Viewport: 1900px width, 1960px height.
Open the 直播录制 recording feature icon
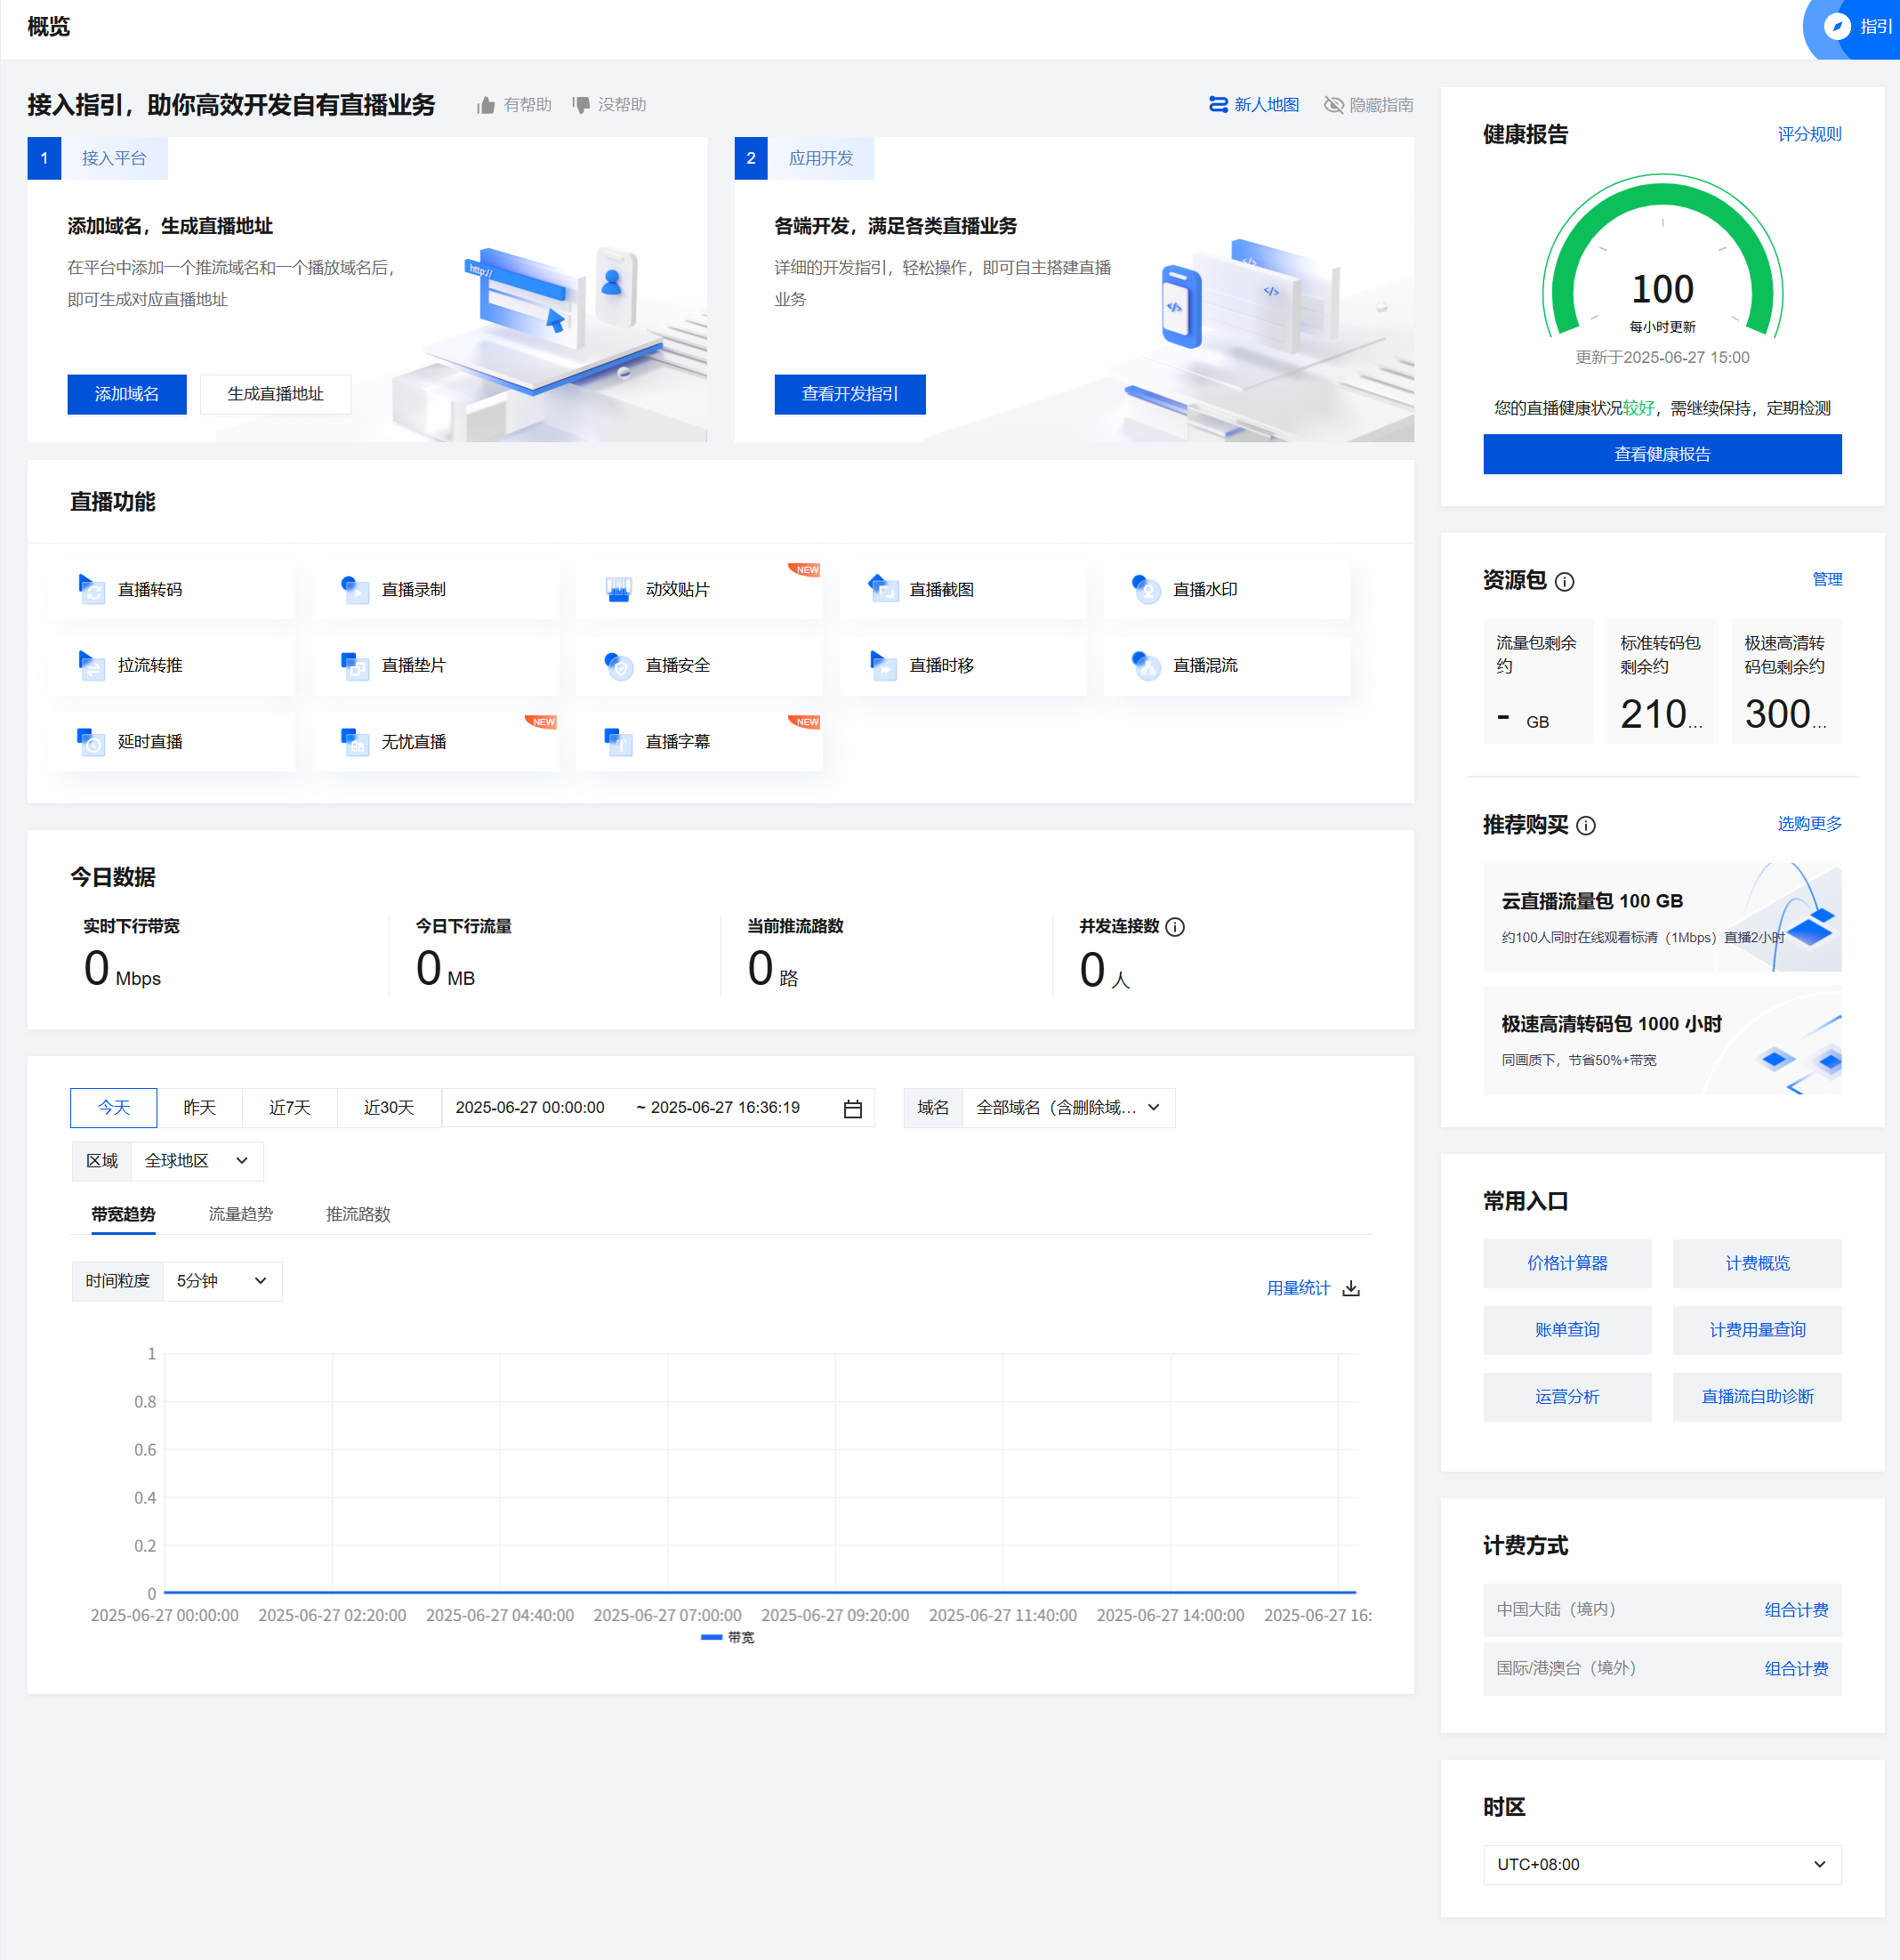click(355, 589)
